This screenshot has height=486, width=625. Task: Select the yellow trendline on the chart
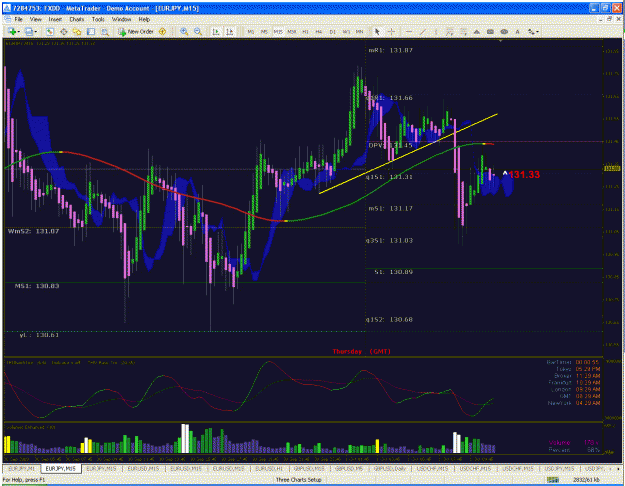pos(409,154)
